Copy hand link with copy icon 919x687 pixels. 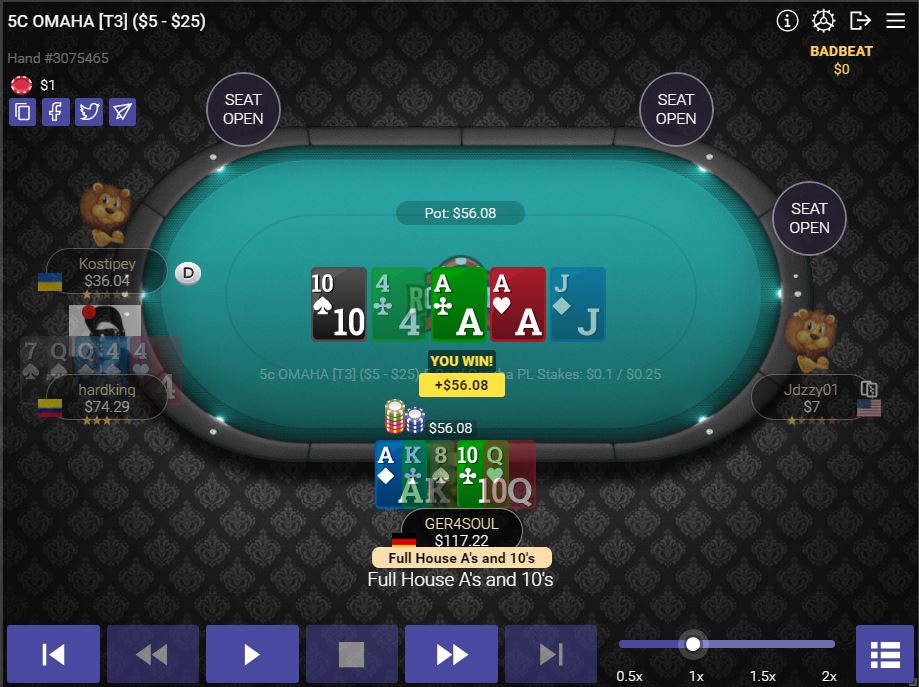(23, 112)
